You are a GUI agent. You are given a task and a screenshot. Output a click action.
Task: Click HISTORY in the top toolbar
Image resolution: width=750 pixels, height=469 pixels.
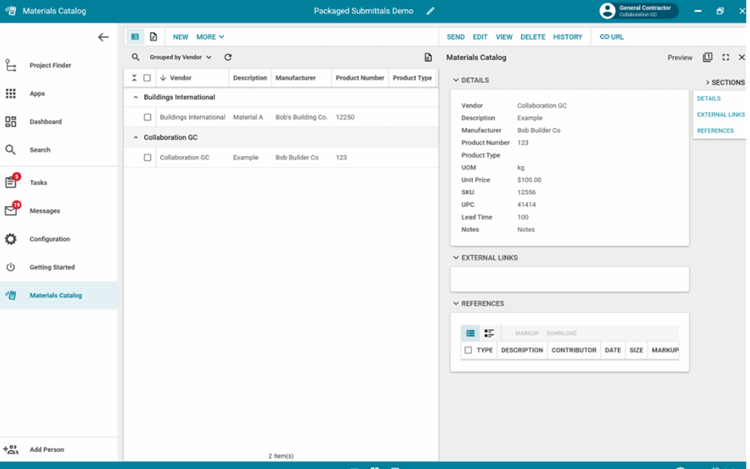(x=567, y=37)
